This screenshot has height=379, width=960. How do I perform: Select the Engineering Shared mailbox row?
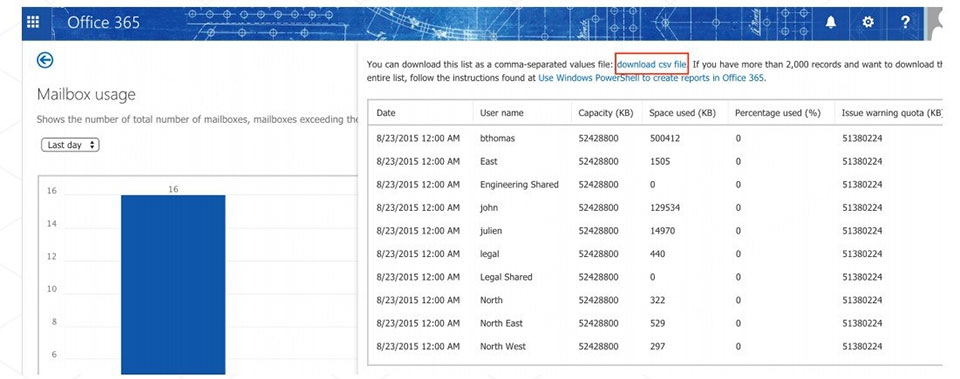pyautogui.click(x=654, y=184)
